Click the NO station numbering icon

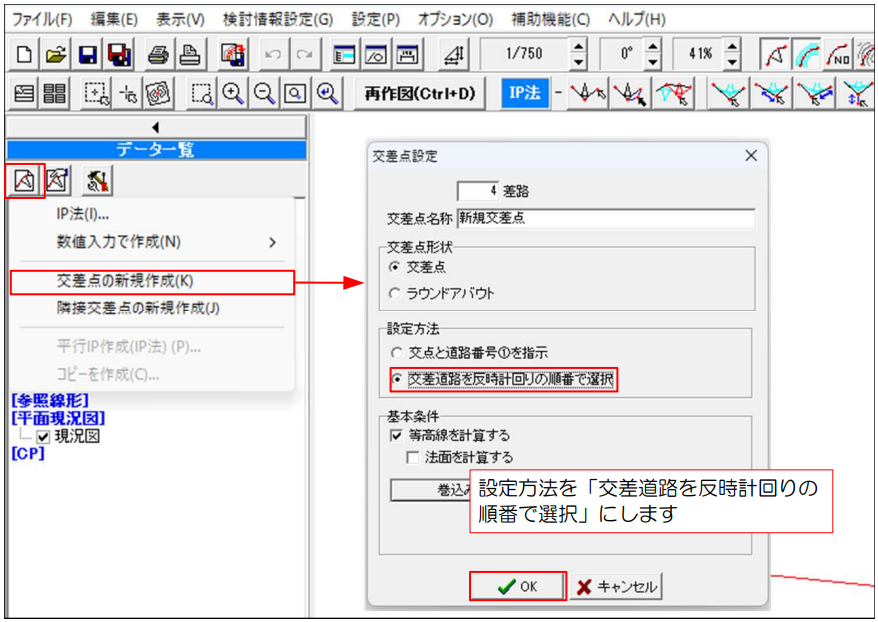[838, 54]
